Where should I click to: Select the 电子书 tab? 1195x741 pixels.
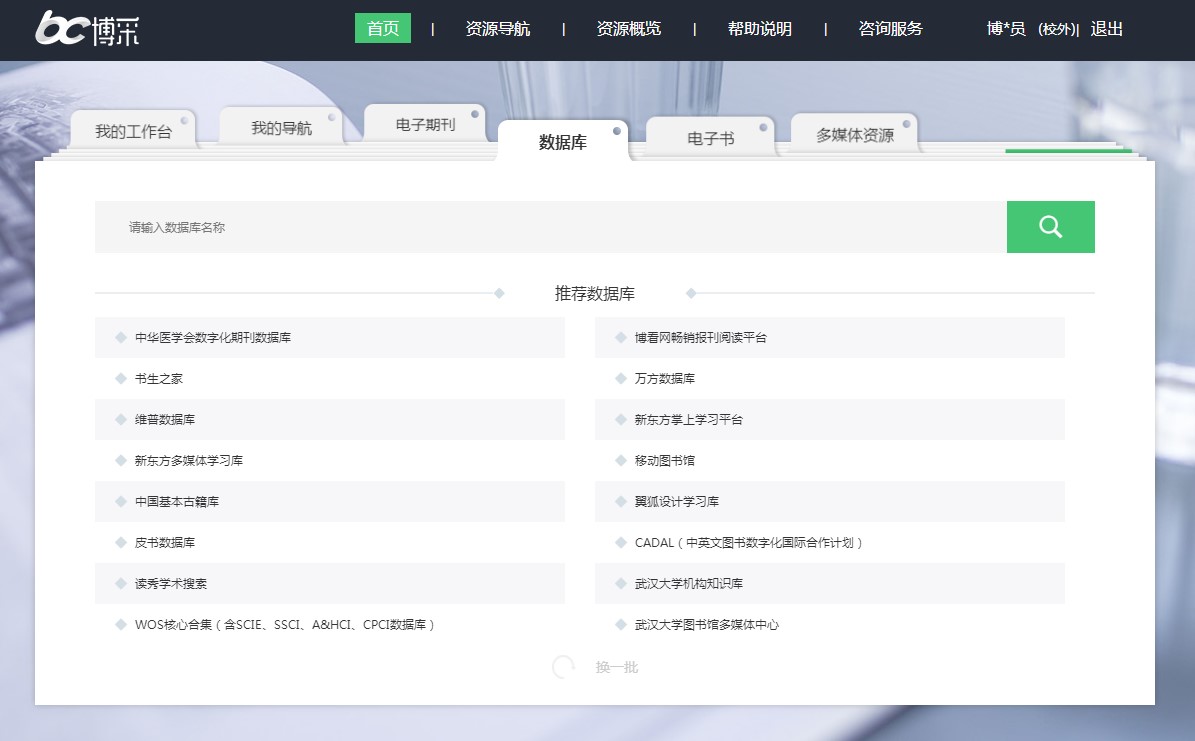coord(710,138)
